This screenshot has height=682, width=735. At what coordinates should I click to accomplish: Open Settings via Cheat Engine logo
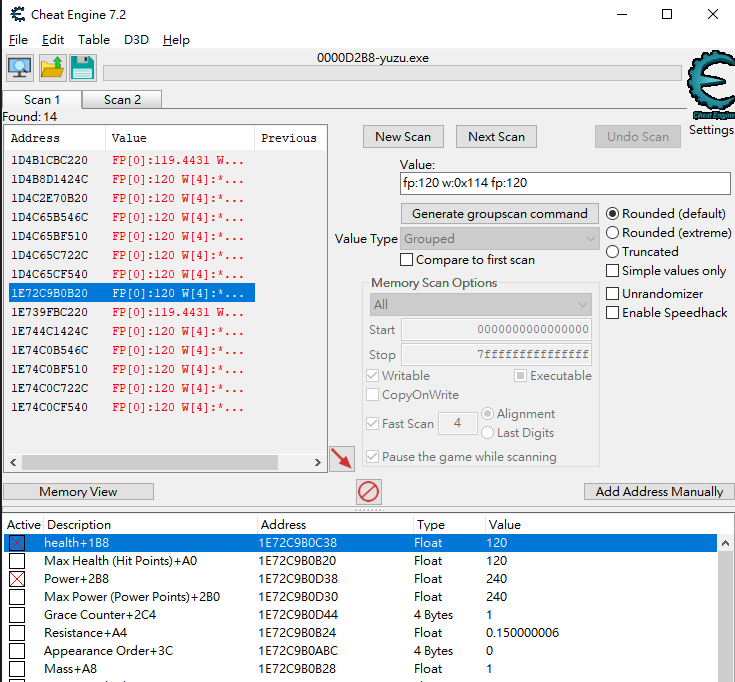pos(711,84)
